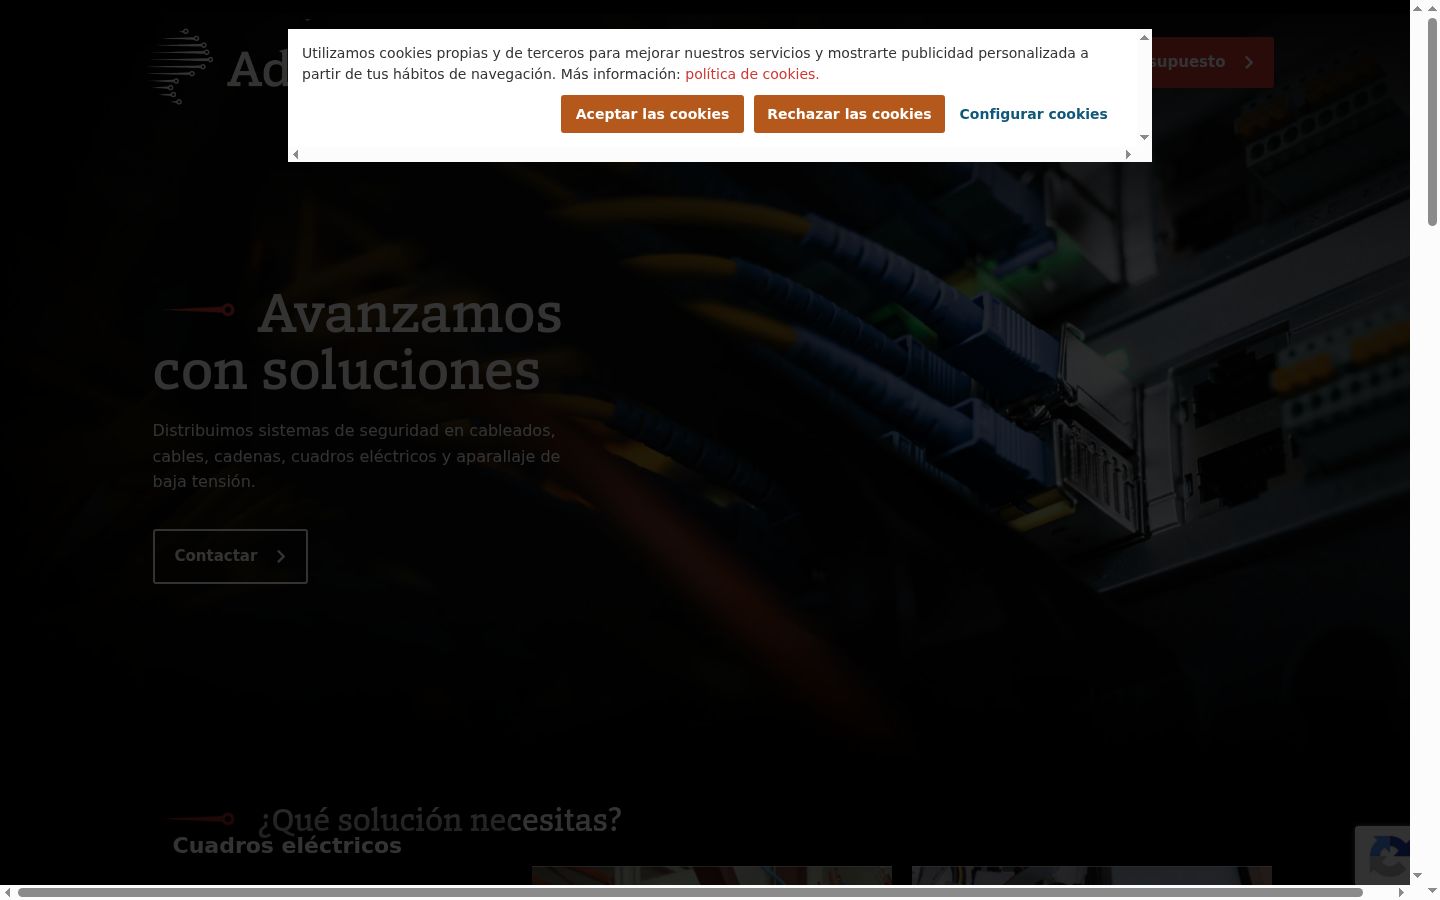This screenshot has width=1440, height=900.
Task: Click cookie banner scroll up arrow
Action: pos(1144,37)
